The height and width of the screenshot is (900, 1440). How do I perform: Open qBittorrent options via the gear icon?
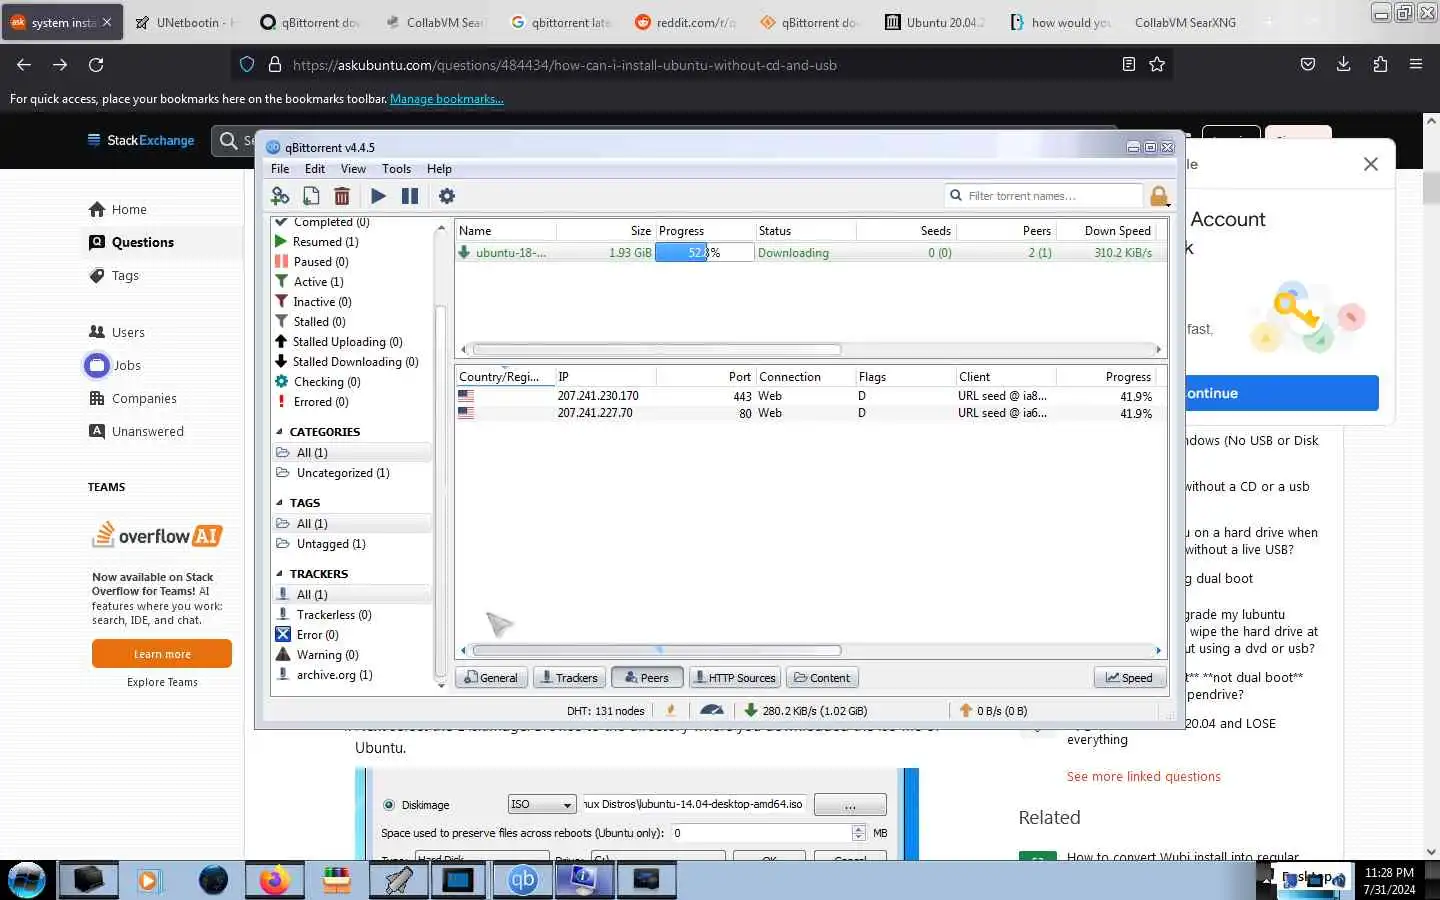coord(447,196)
